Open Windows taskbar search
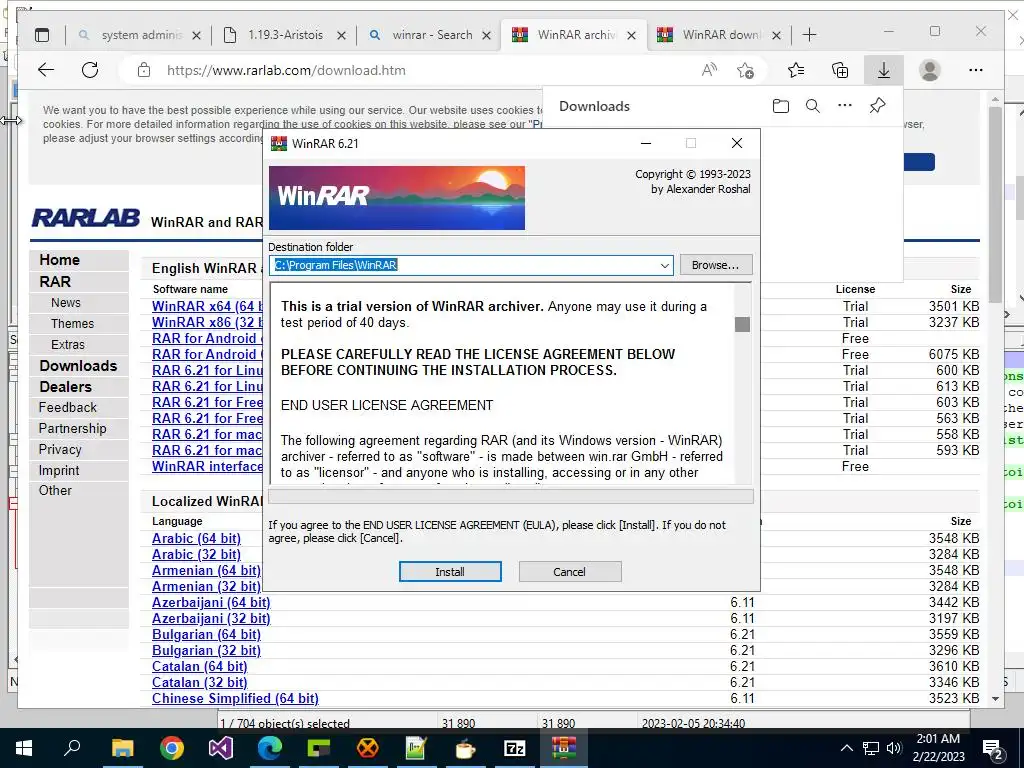The image size is (1024, 768). pos(72,748)
